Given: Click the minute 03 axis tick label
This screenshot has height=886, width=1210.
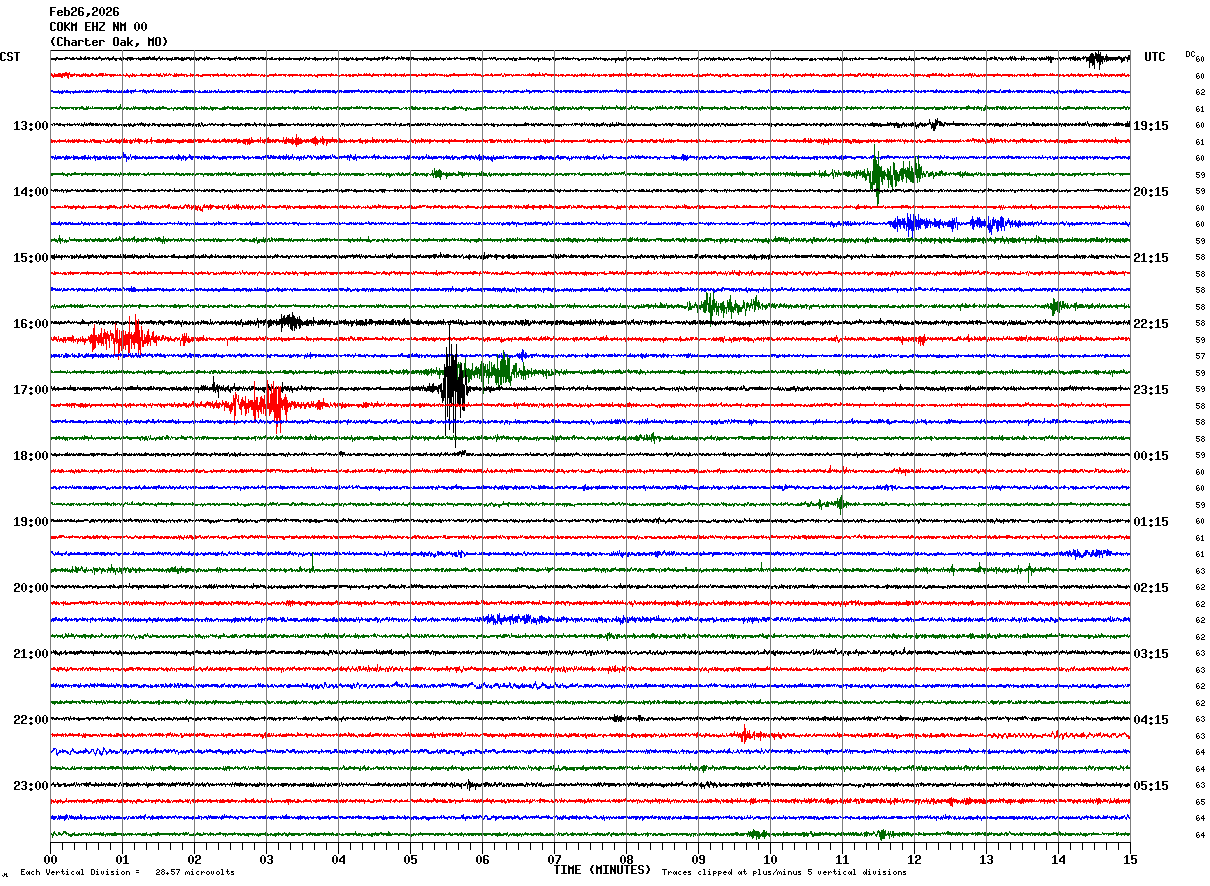Looking at the screenshot, I should [x=266, y=859].
